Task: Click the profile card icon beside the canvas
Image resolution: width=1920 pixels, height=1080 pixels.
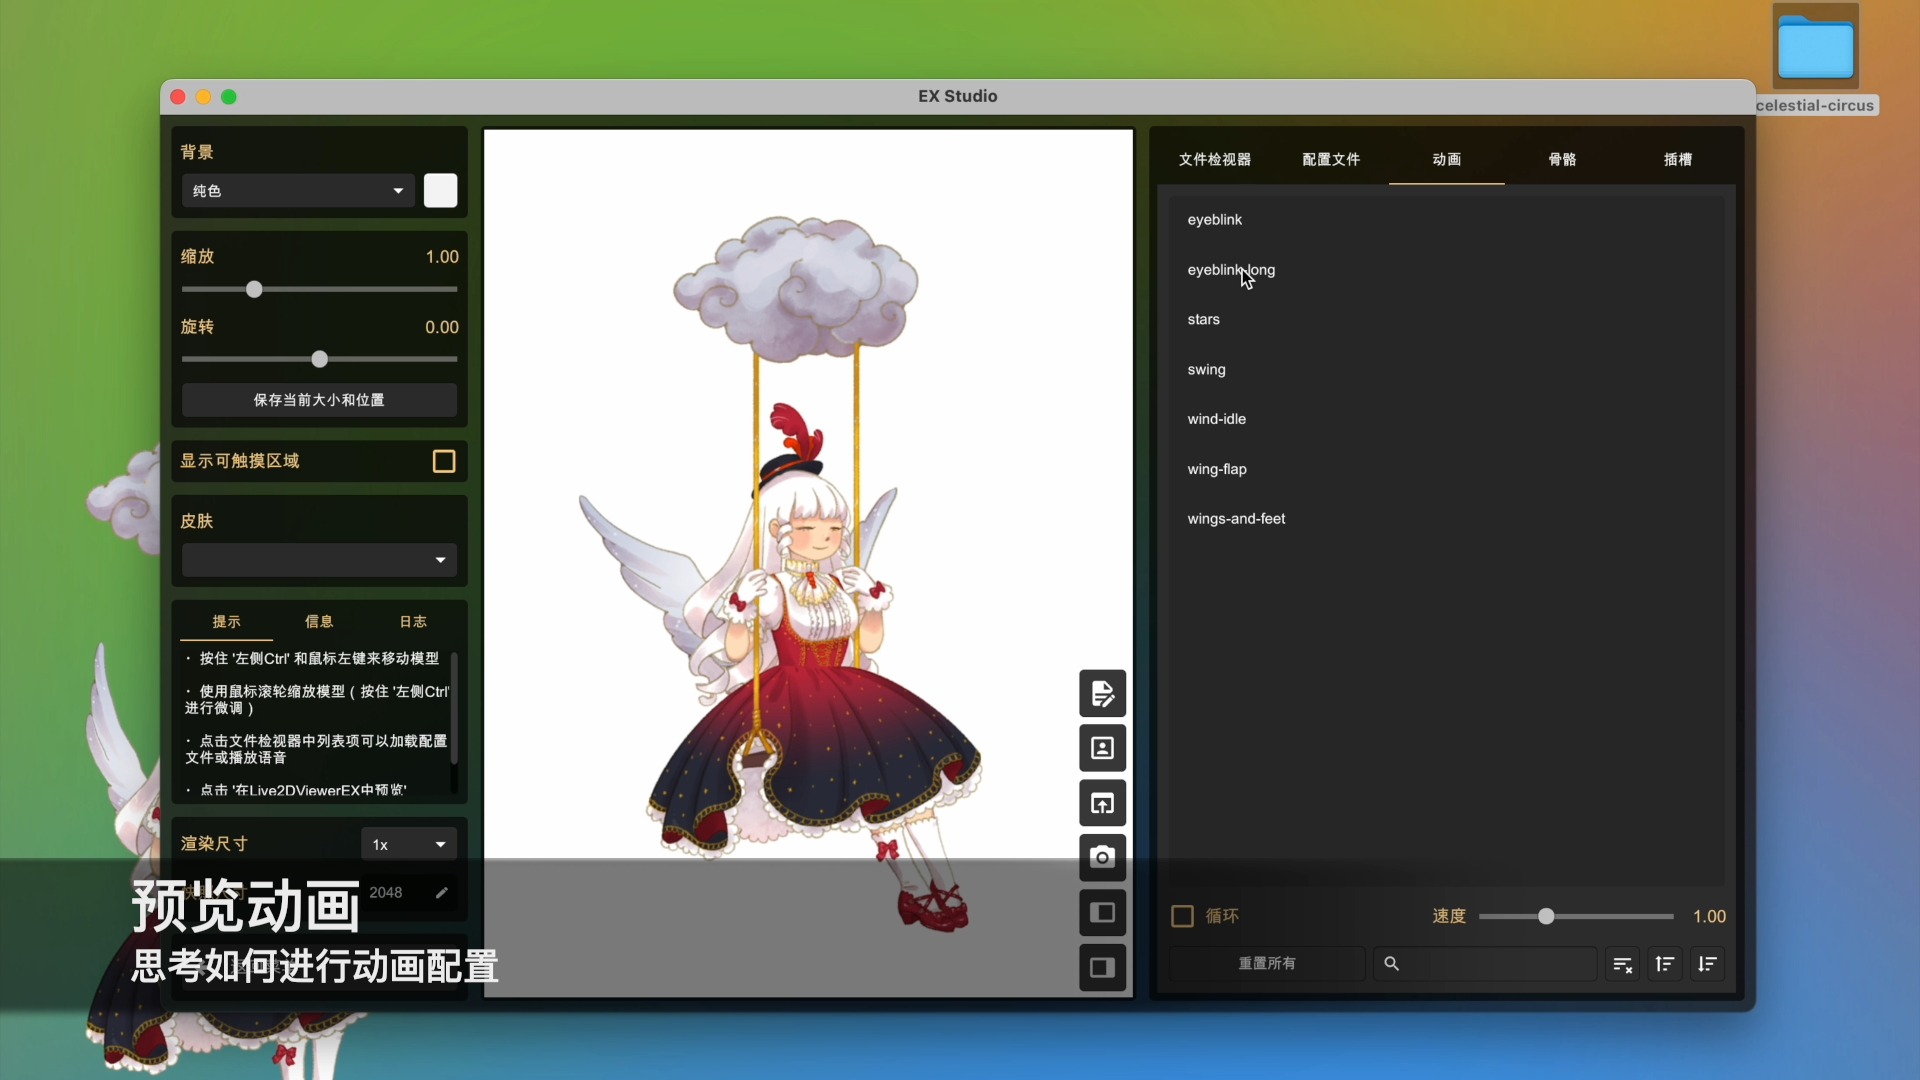Action: (x=1102, y=748)
